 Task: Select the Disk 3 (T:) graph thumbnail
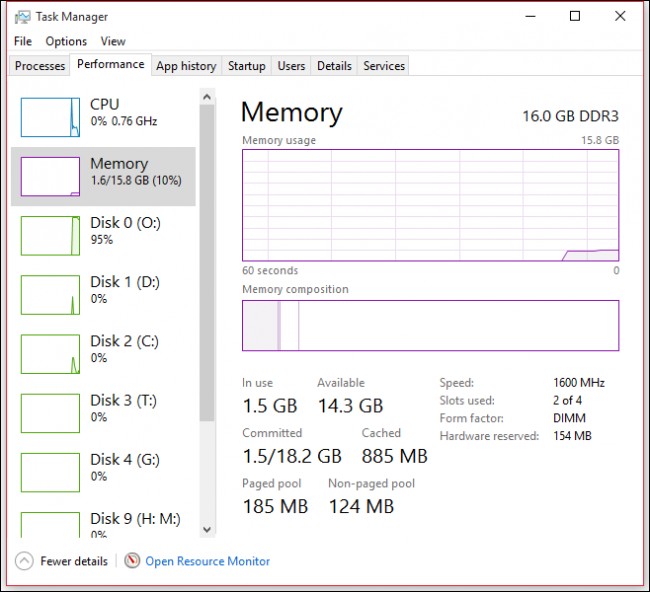tap(50, 413)
